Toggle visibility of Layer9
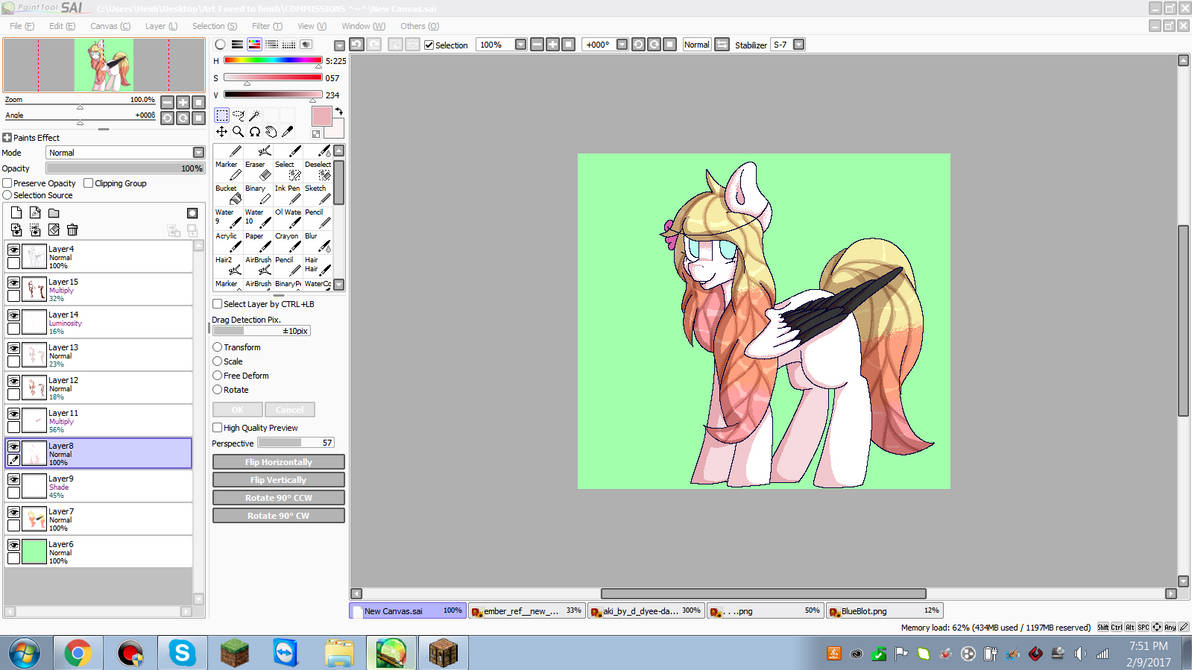This screenshot has width=1192, height=670. [14, 479]
